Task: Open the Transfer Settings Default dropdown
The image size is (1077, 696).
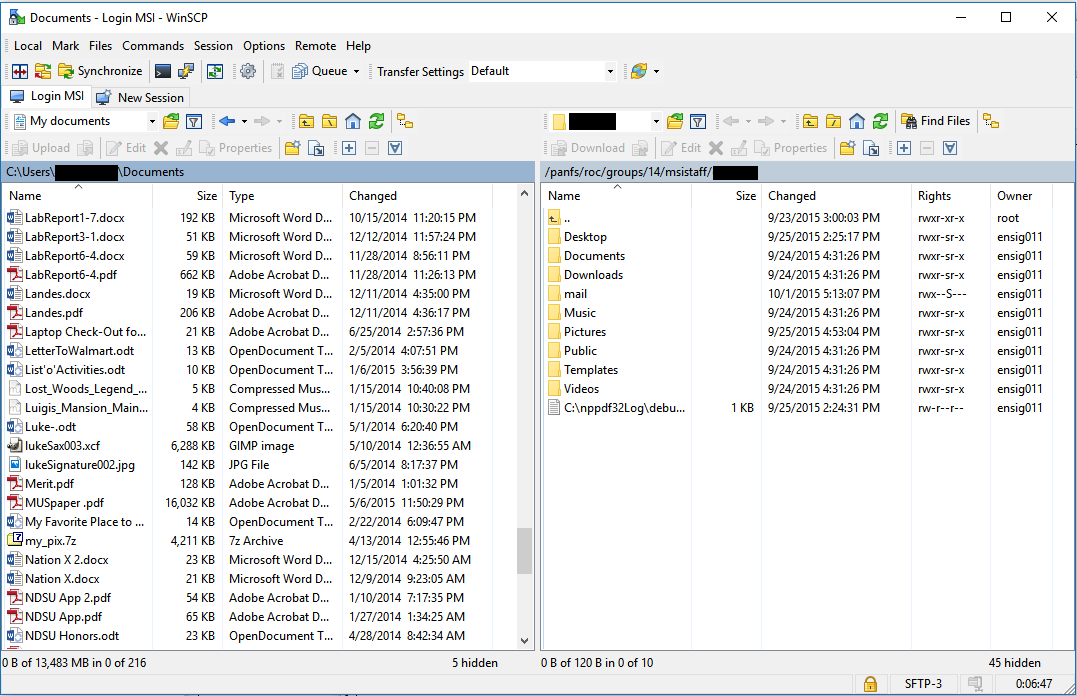Action: click(x=610, y=71)
